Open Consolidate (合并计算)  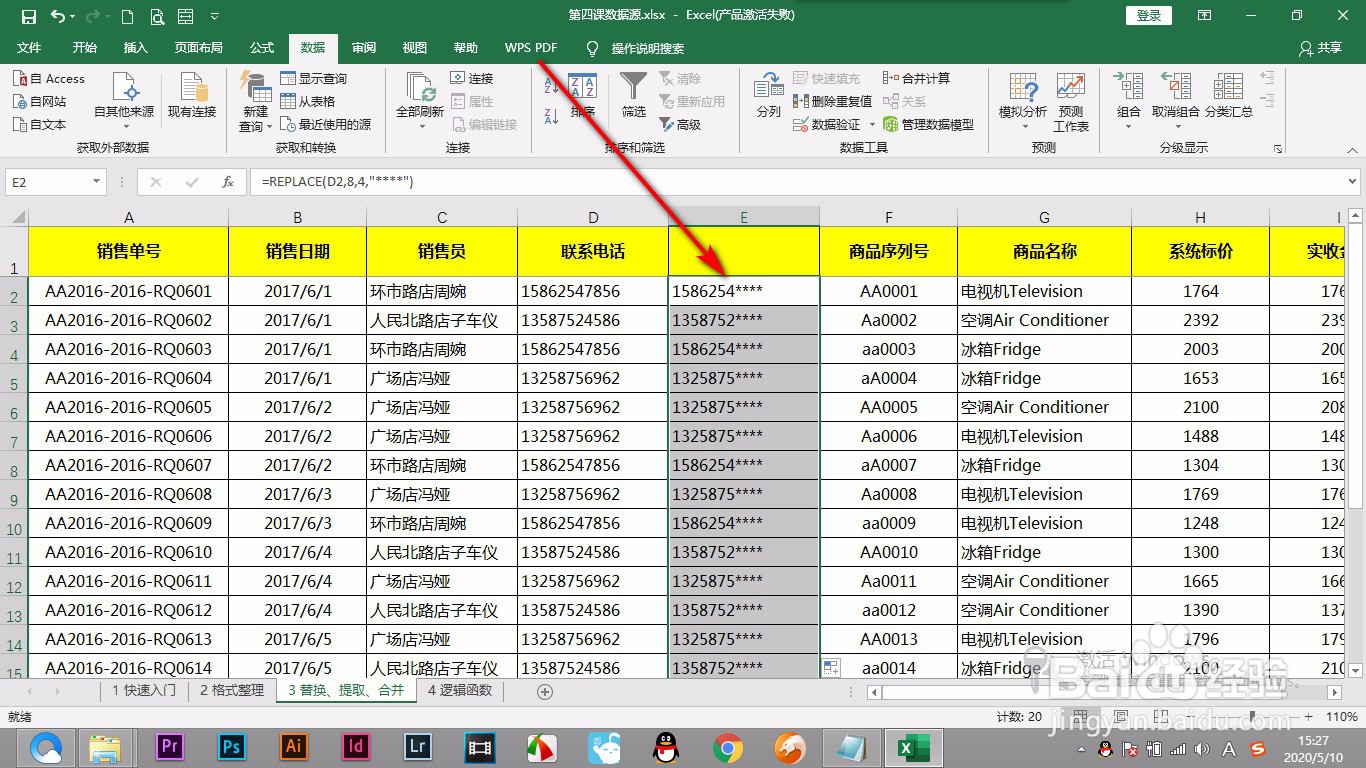click(917, 78)
